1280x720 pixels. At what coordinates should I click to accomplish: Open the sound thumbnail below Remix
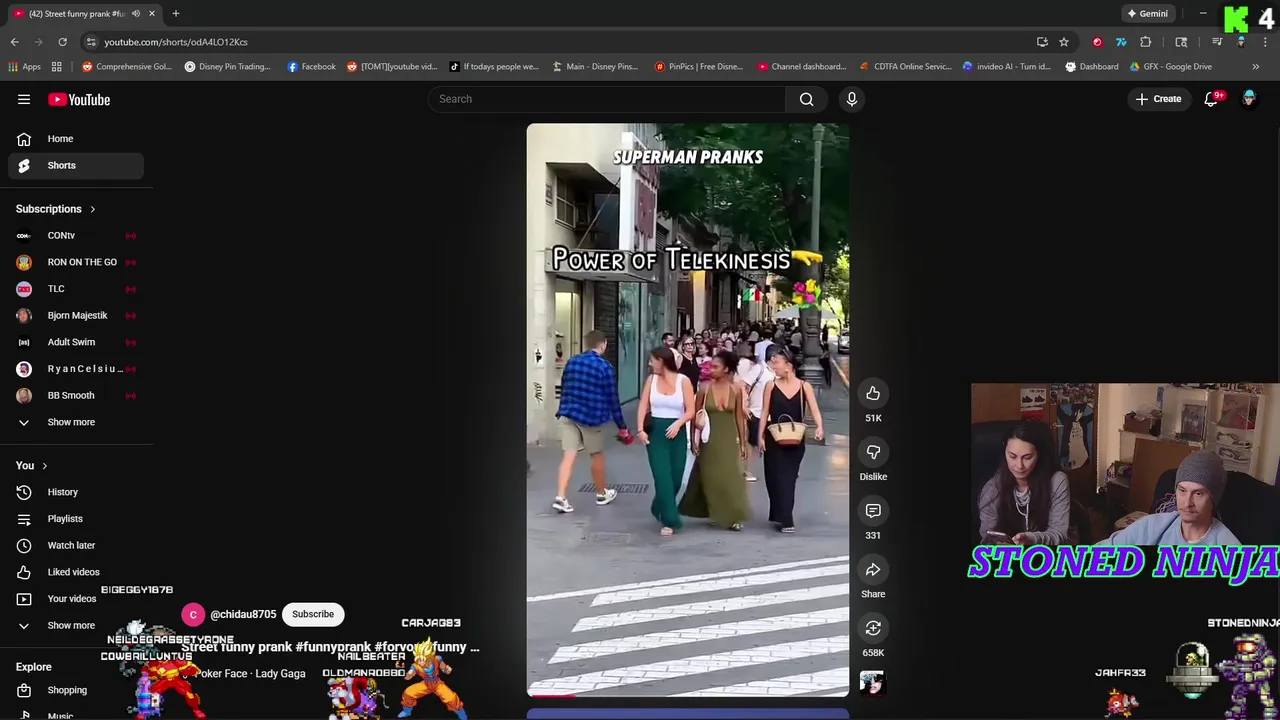pos(872,683)
